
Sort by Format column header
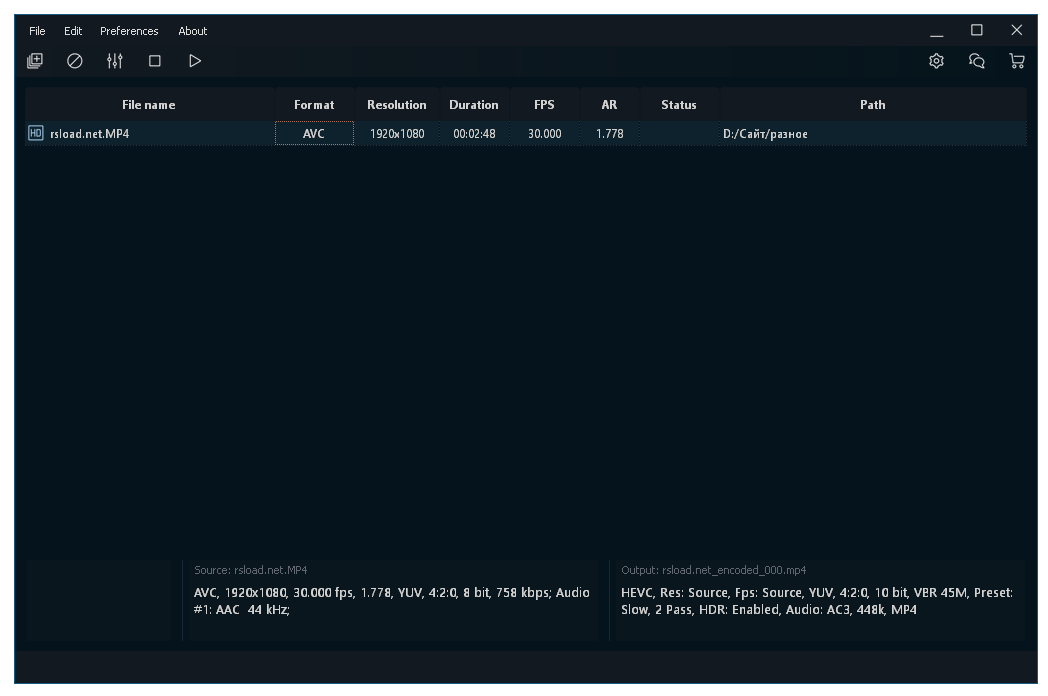pos(314,104)
